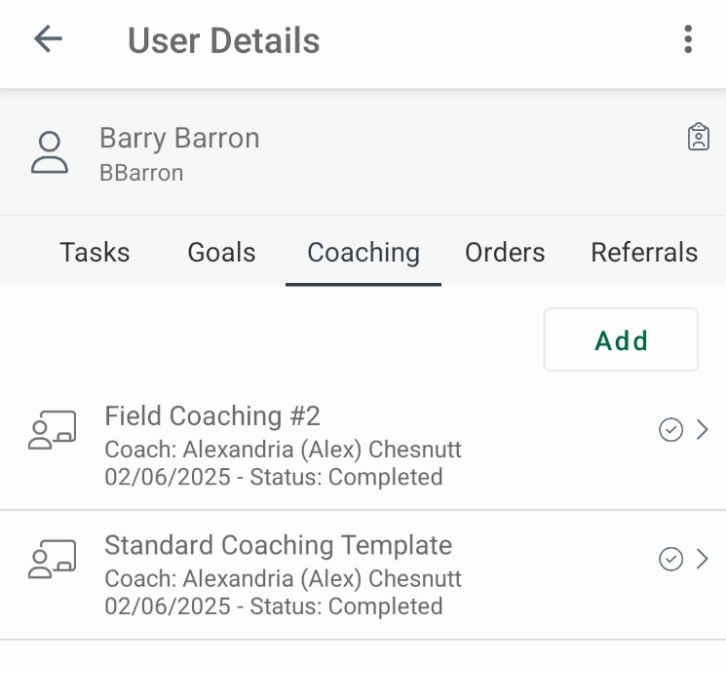
Task: Tap the BBarron username text
Action: (x=142, y=173)
